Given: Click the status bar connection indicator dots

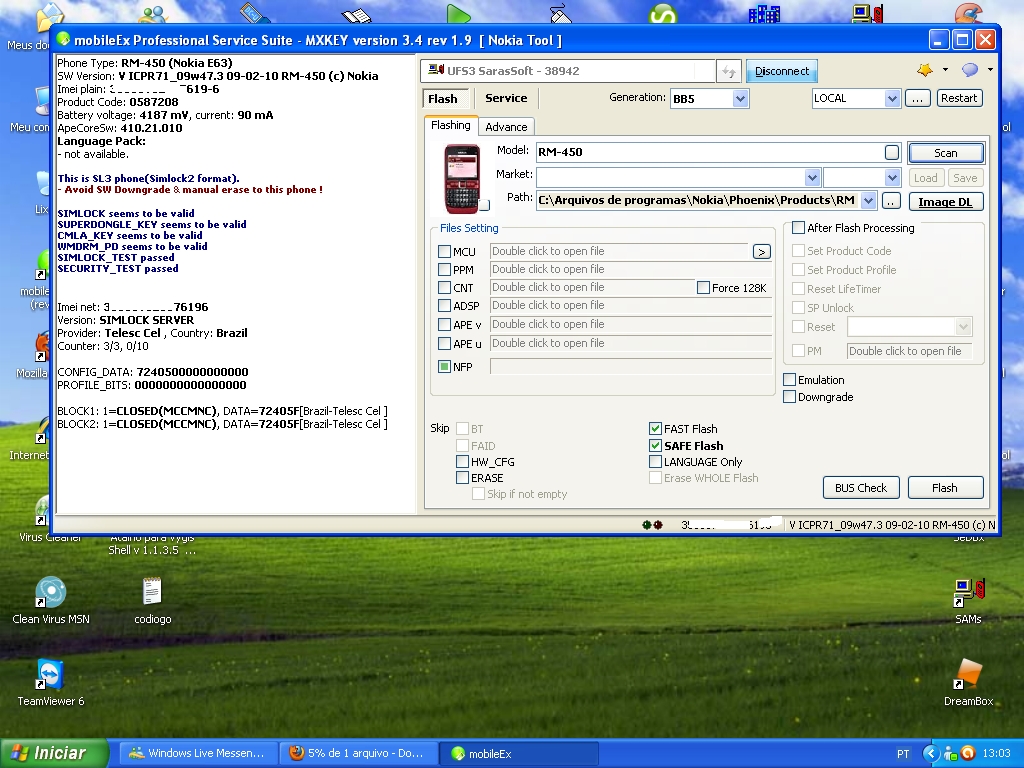Looking at the screenshot, I should tap(652, 524).
